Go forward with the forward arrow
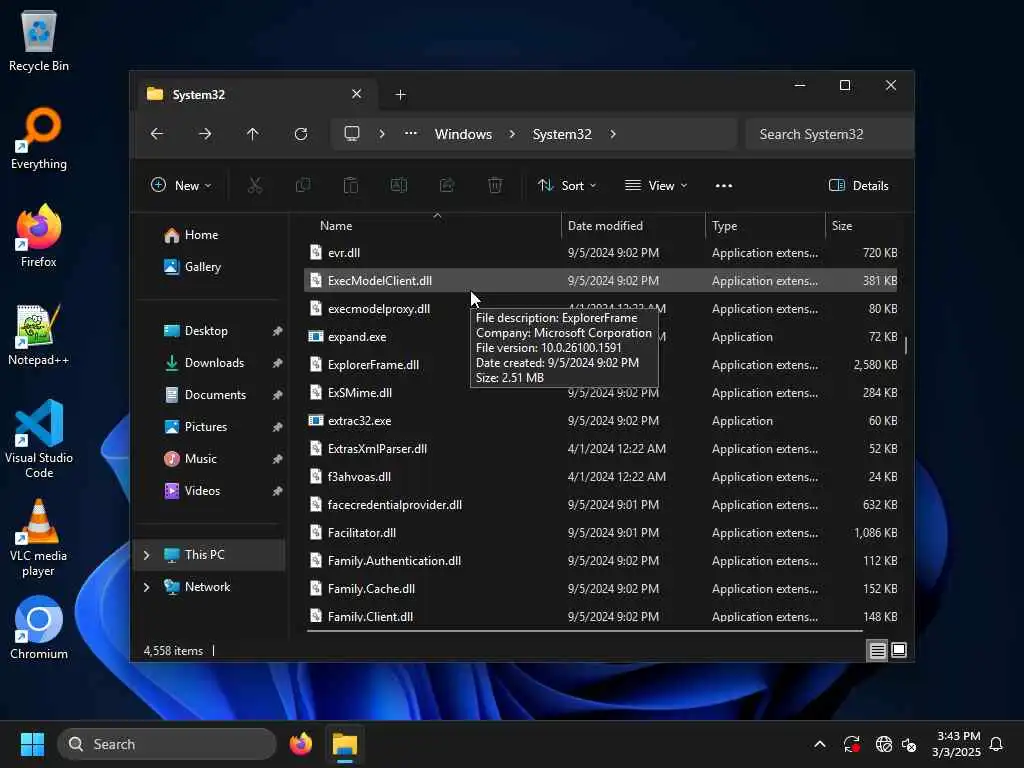Image resolution: width=1024 pixels, height=768 pixels. pyautogui.click(x=205, y=134)
